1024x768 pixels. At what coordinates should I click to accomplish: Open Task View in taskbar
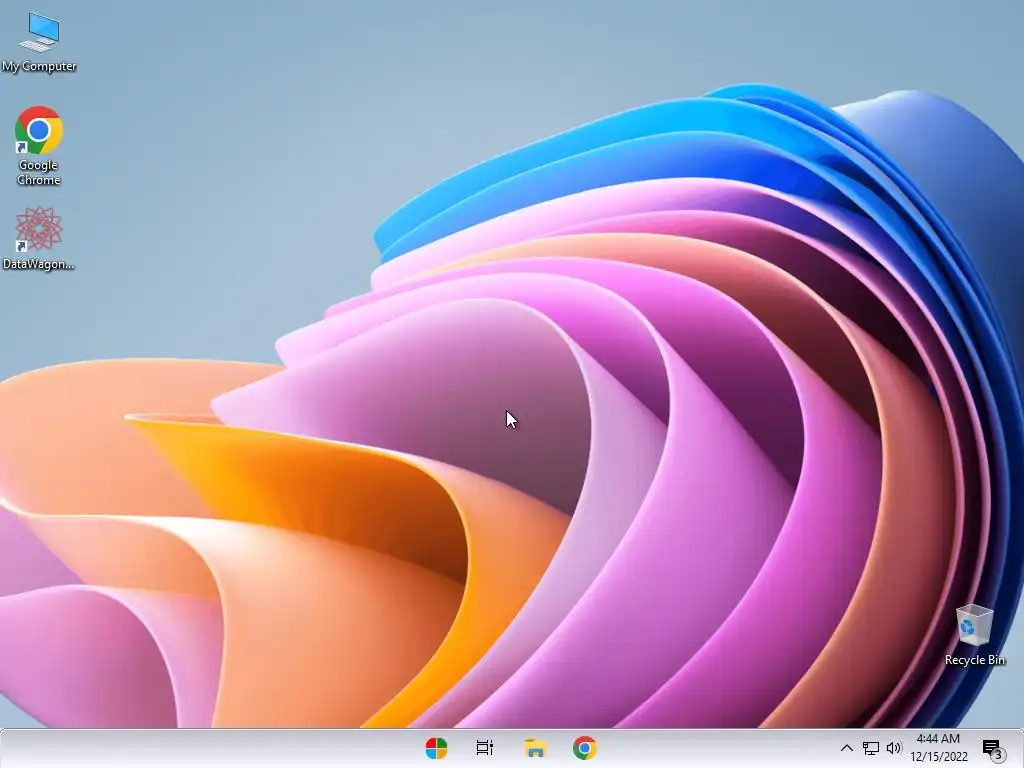485,748
